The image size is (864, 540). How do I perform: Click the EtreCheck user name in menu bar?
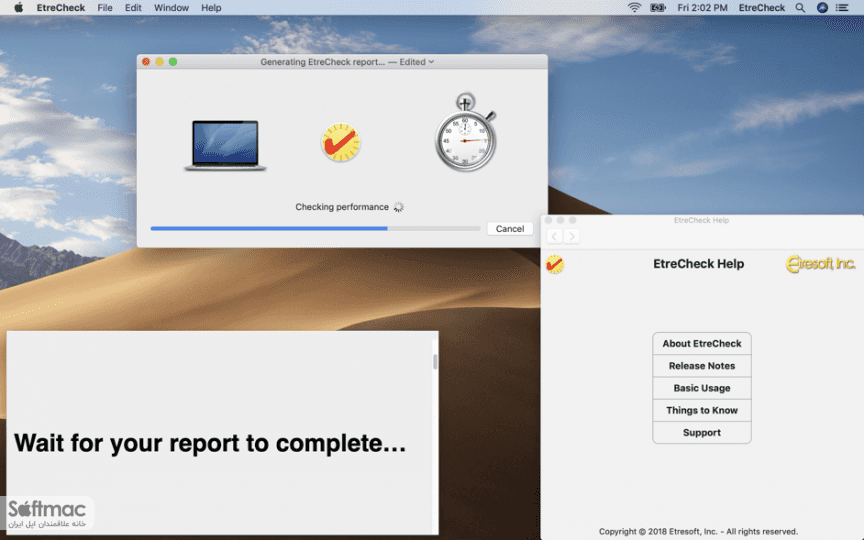click(762, 8)
